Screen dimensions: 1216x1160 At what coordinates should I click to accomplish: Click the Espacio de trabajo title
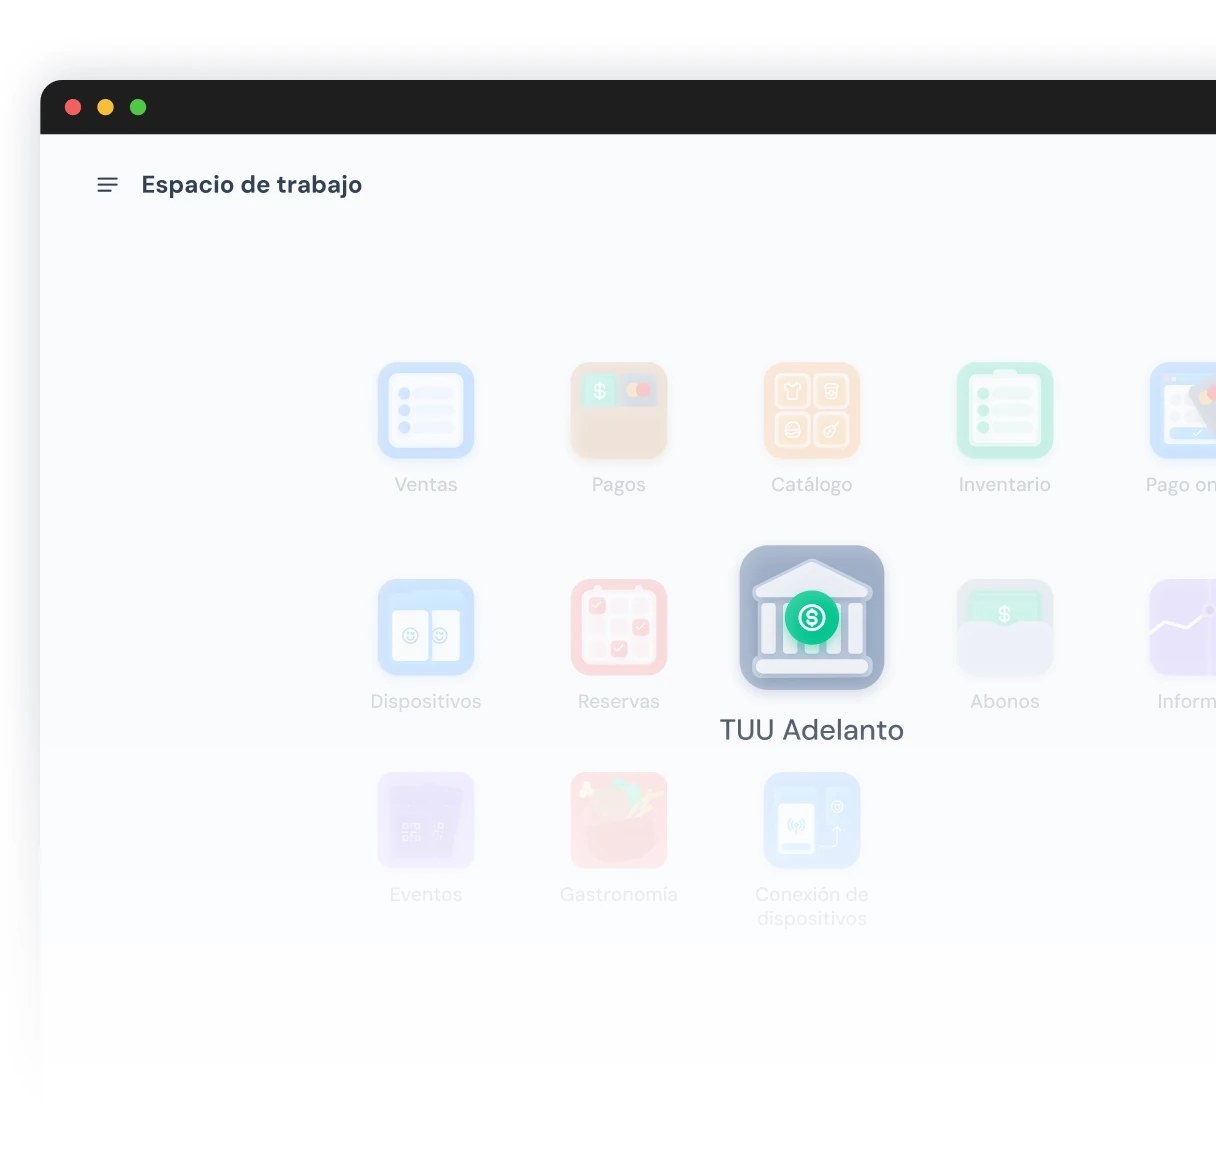pyautogui.click(x=252, y=185)
